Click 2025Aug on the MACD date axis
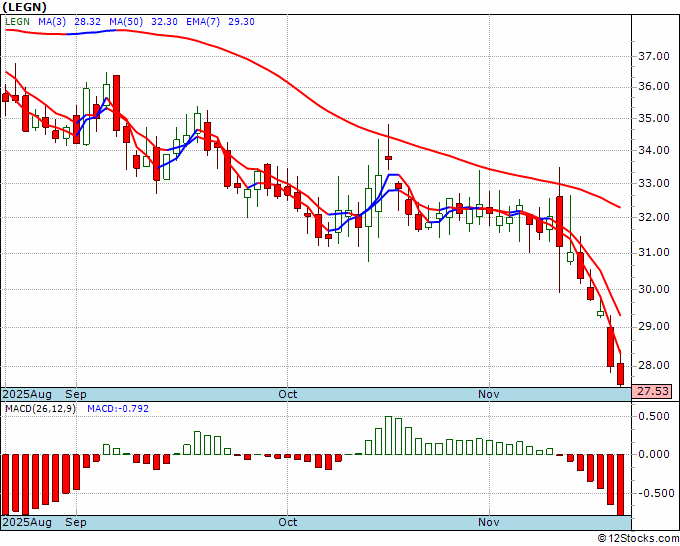The height and width of the screenshot is (546, 680). pyautogui.click(x=27, y=522)
